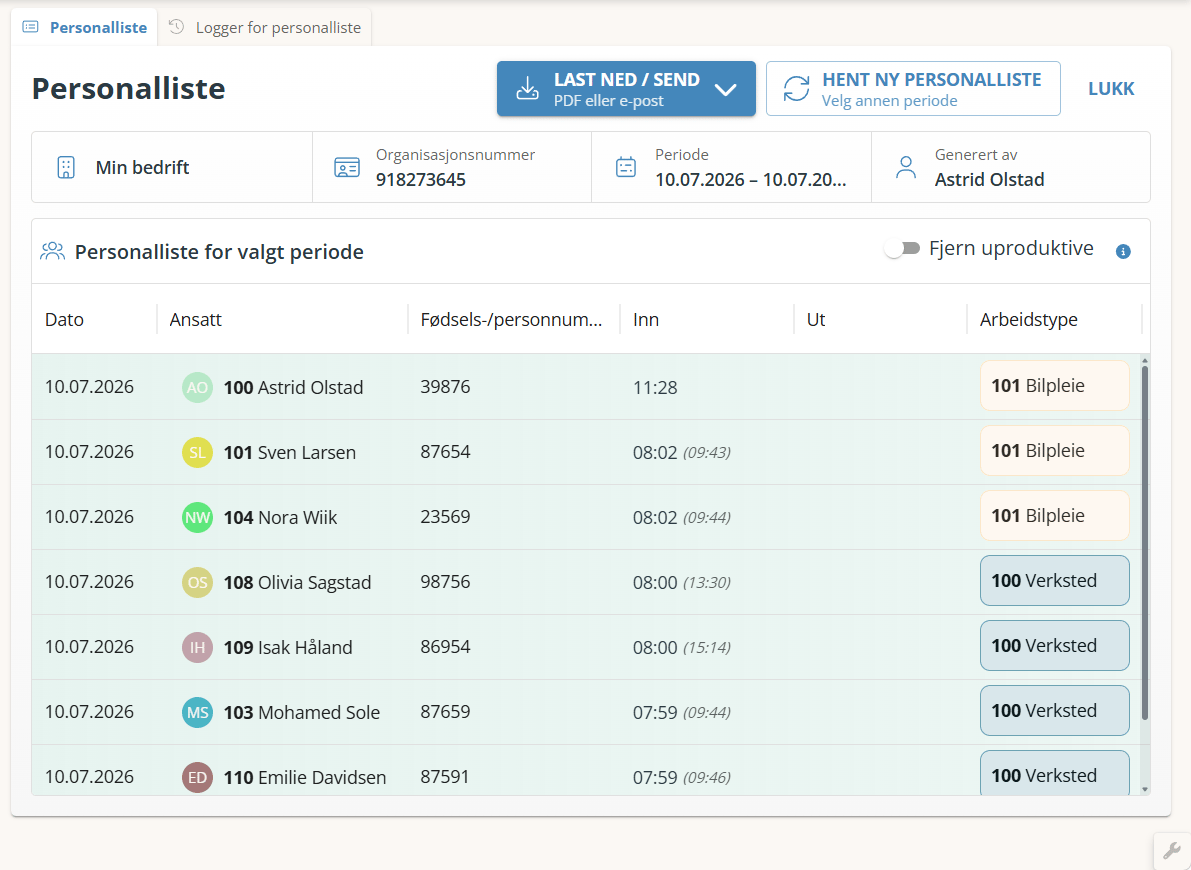Click 101 Bilpleie tag in Astrid Olstad row
The height and width of the screenshot is (870, 1191).
point(1054,386)
